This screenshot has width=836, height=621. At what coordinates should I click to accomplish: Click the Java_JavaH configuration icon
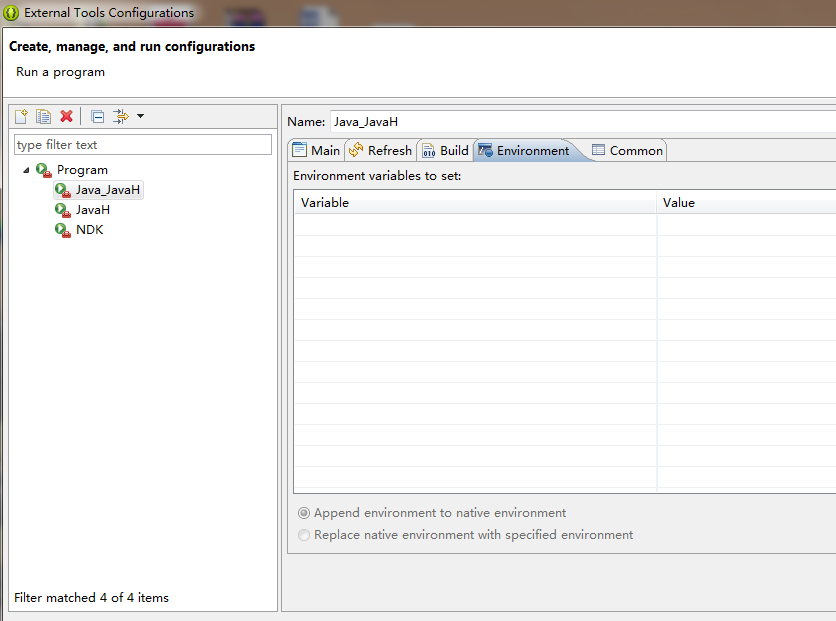point(63,190)
